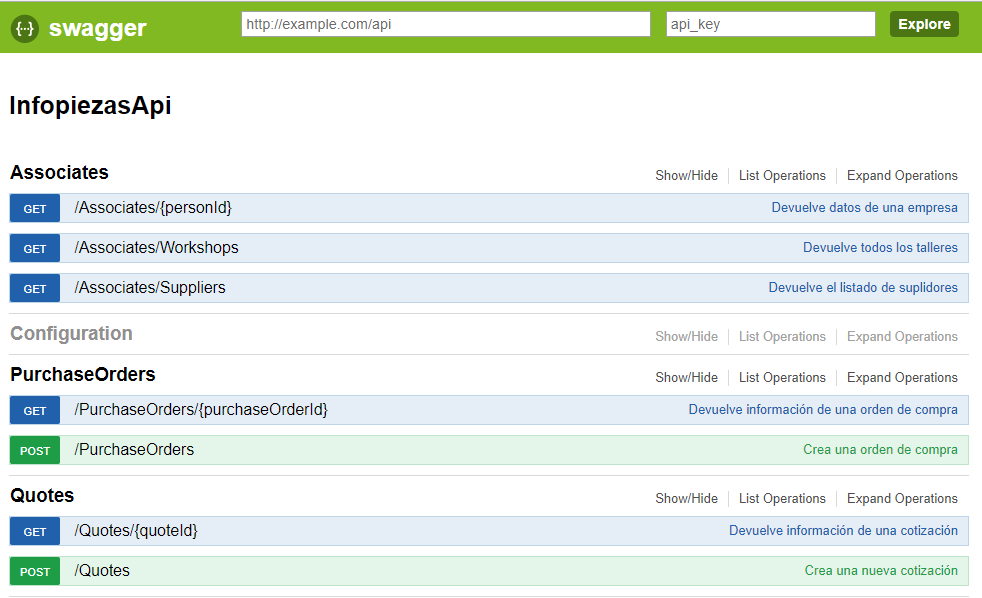List Operations for the PurchaseOrders section

click(x=782, y=377)
